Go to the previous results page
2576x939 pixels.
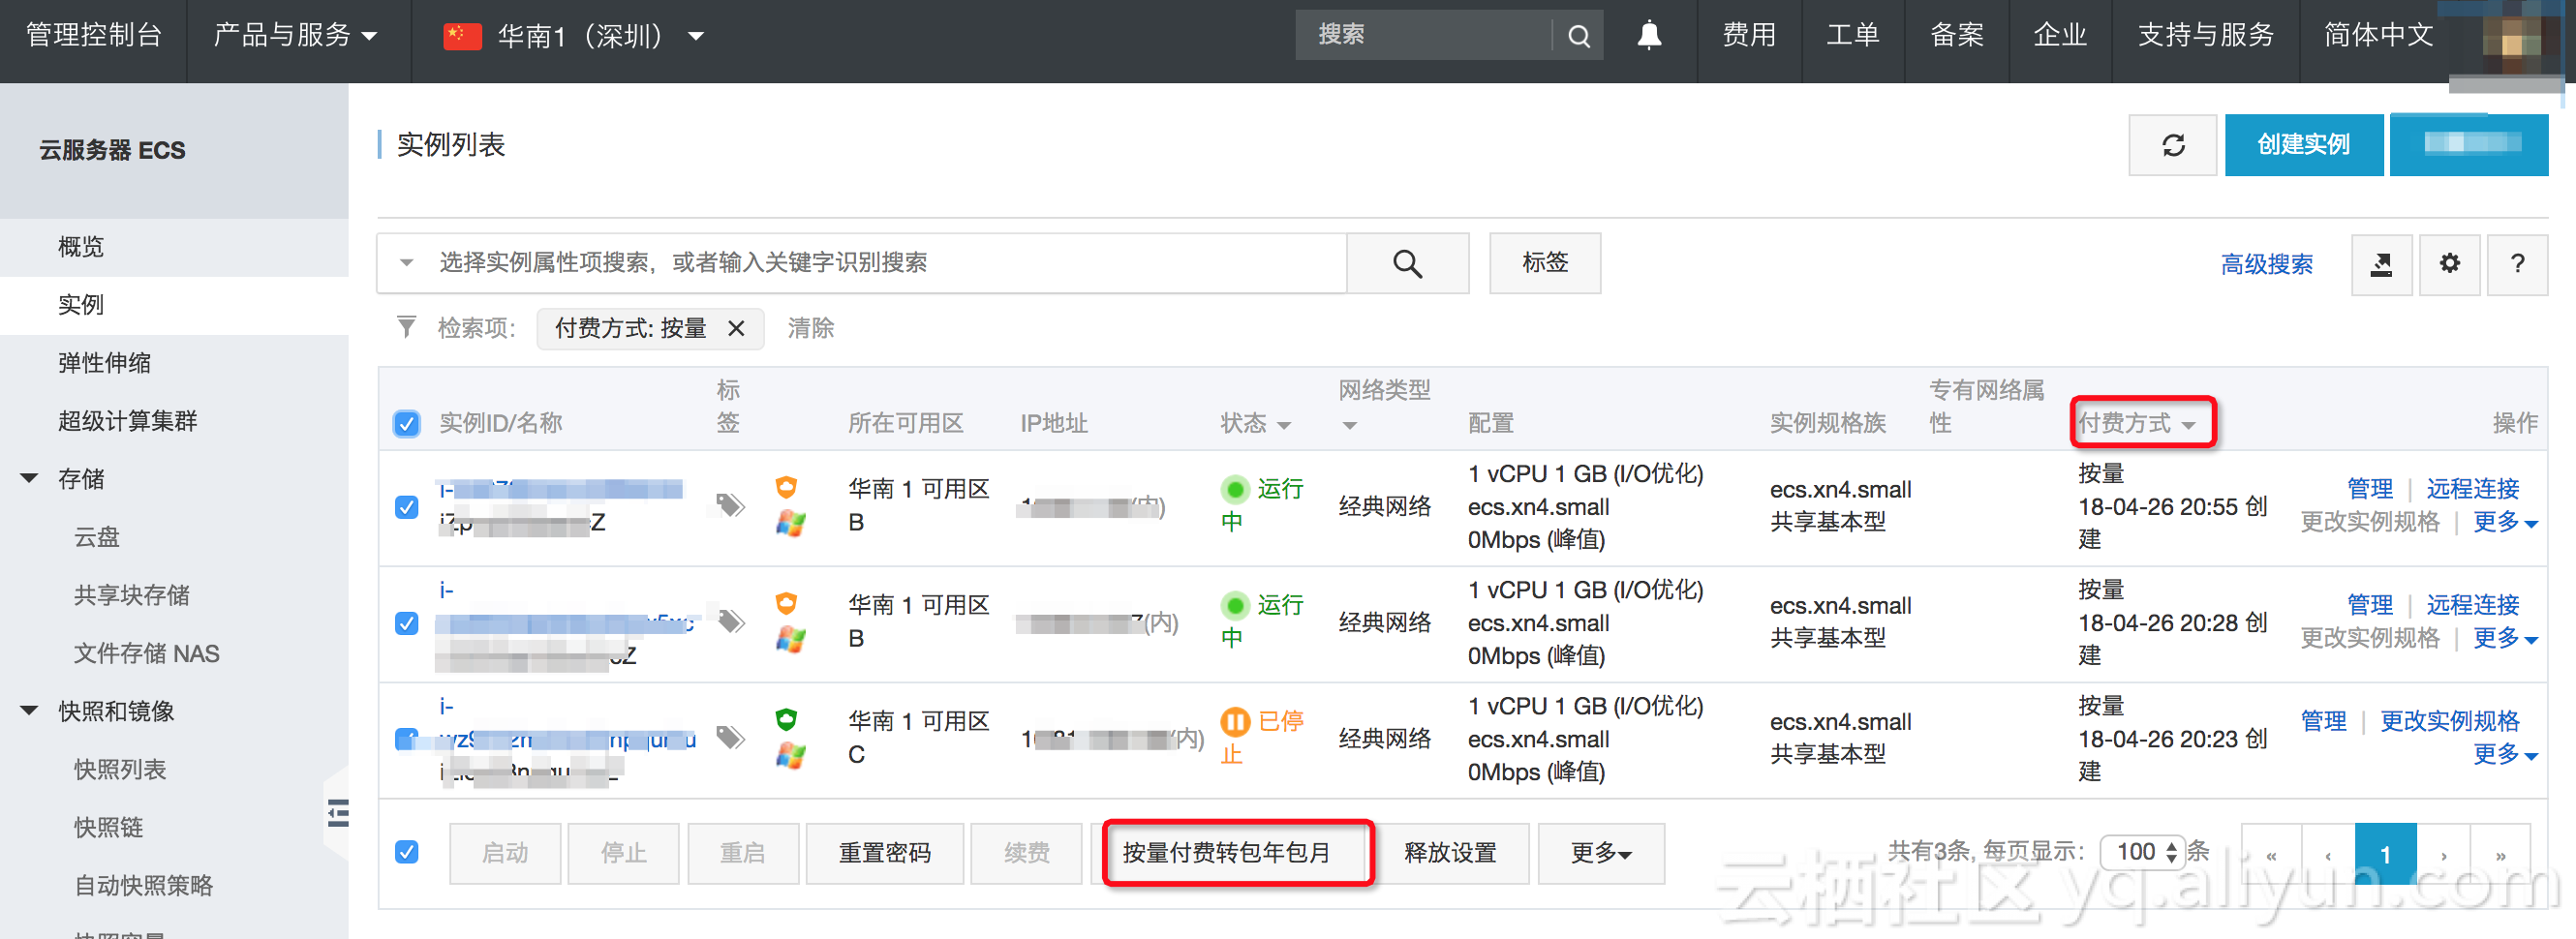tap(2328, 854)
